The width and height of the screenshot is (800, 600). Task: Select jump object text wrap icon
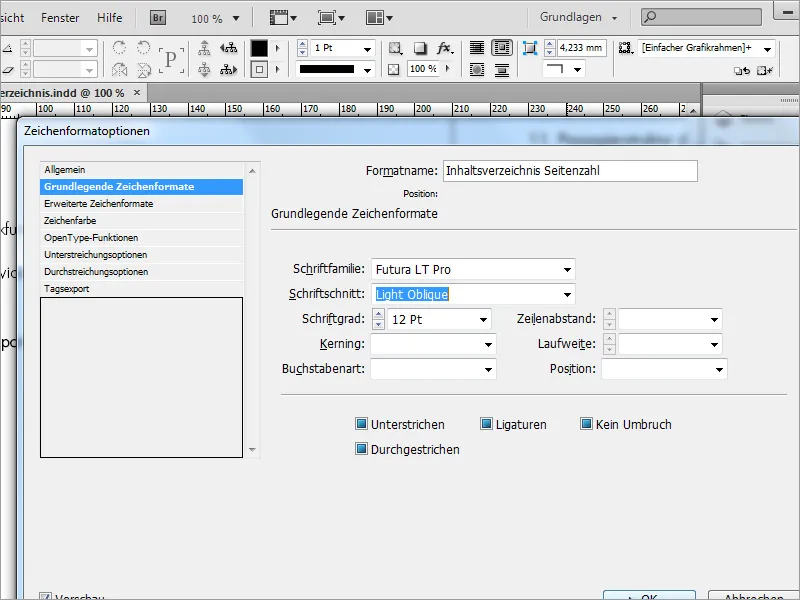(502, 69)
